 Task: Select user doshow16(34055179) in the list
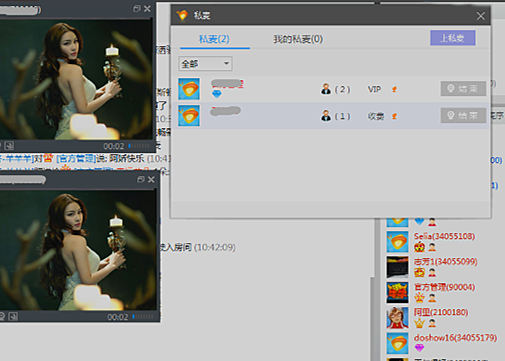pyautogui.click(x=455, y=338)
